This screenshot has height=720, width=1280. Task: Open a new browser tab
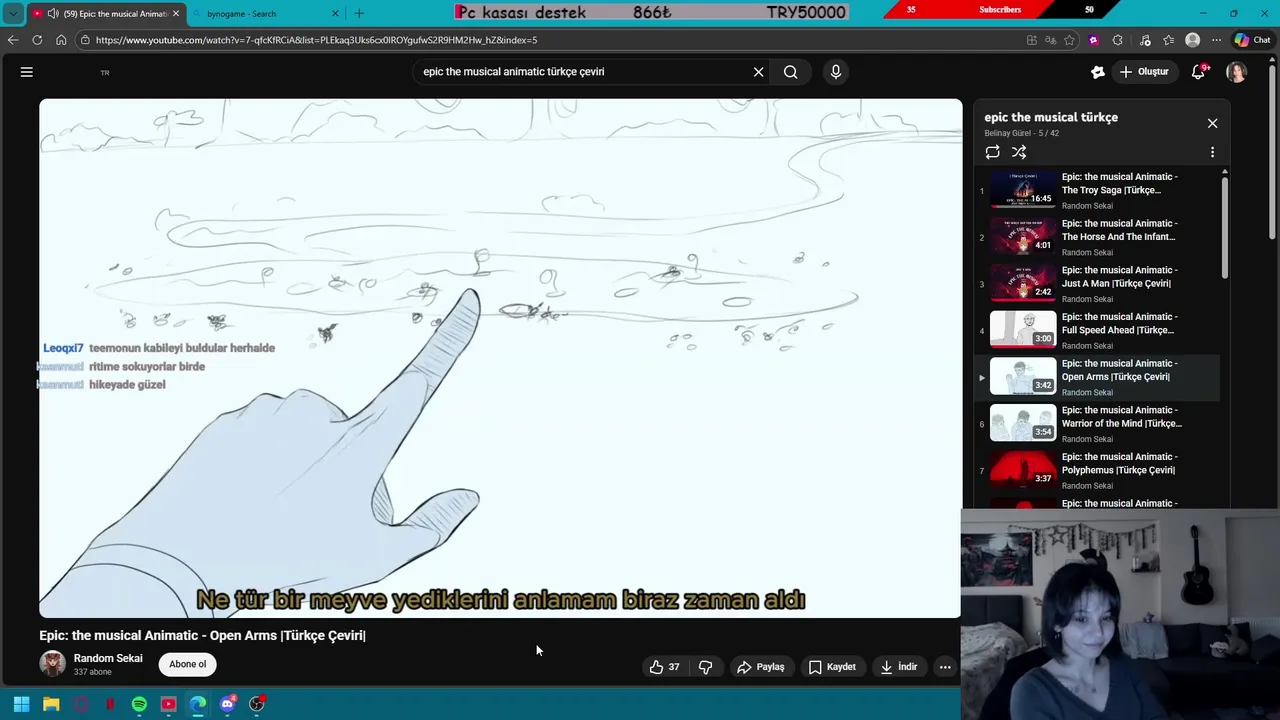tap(359, 13)
